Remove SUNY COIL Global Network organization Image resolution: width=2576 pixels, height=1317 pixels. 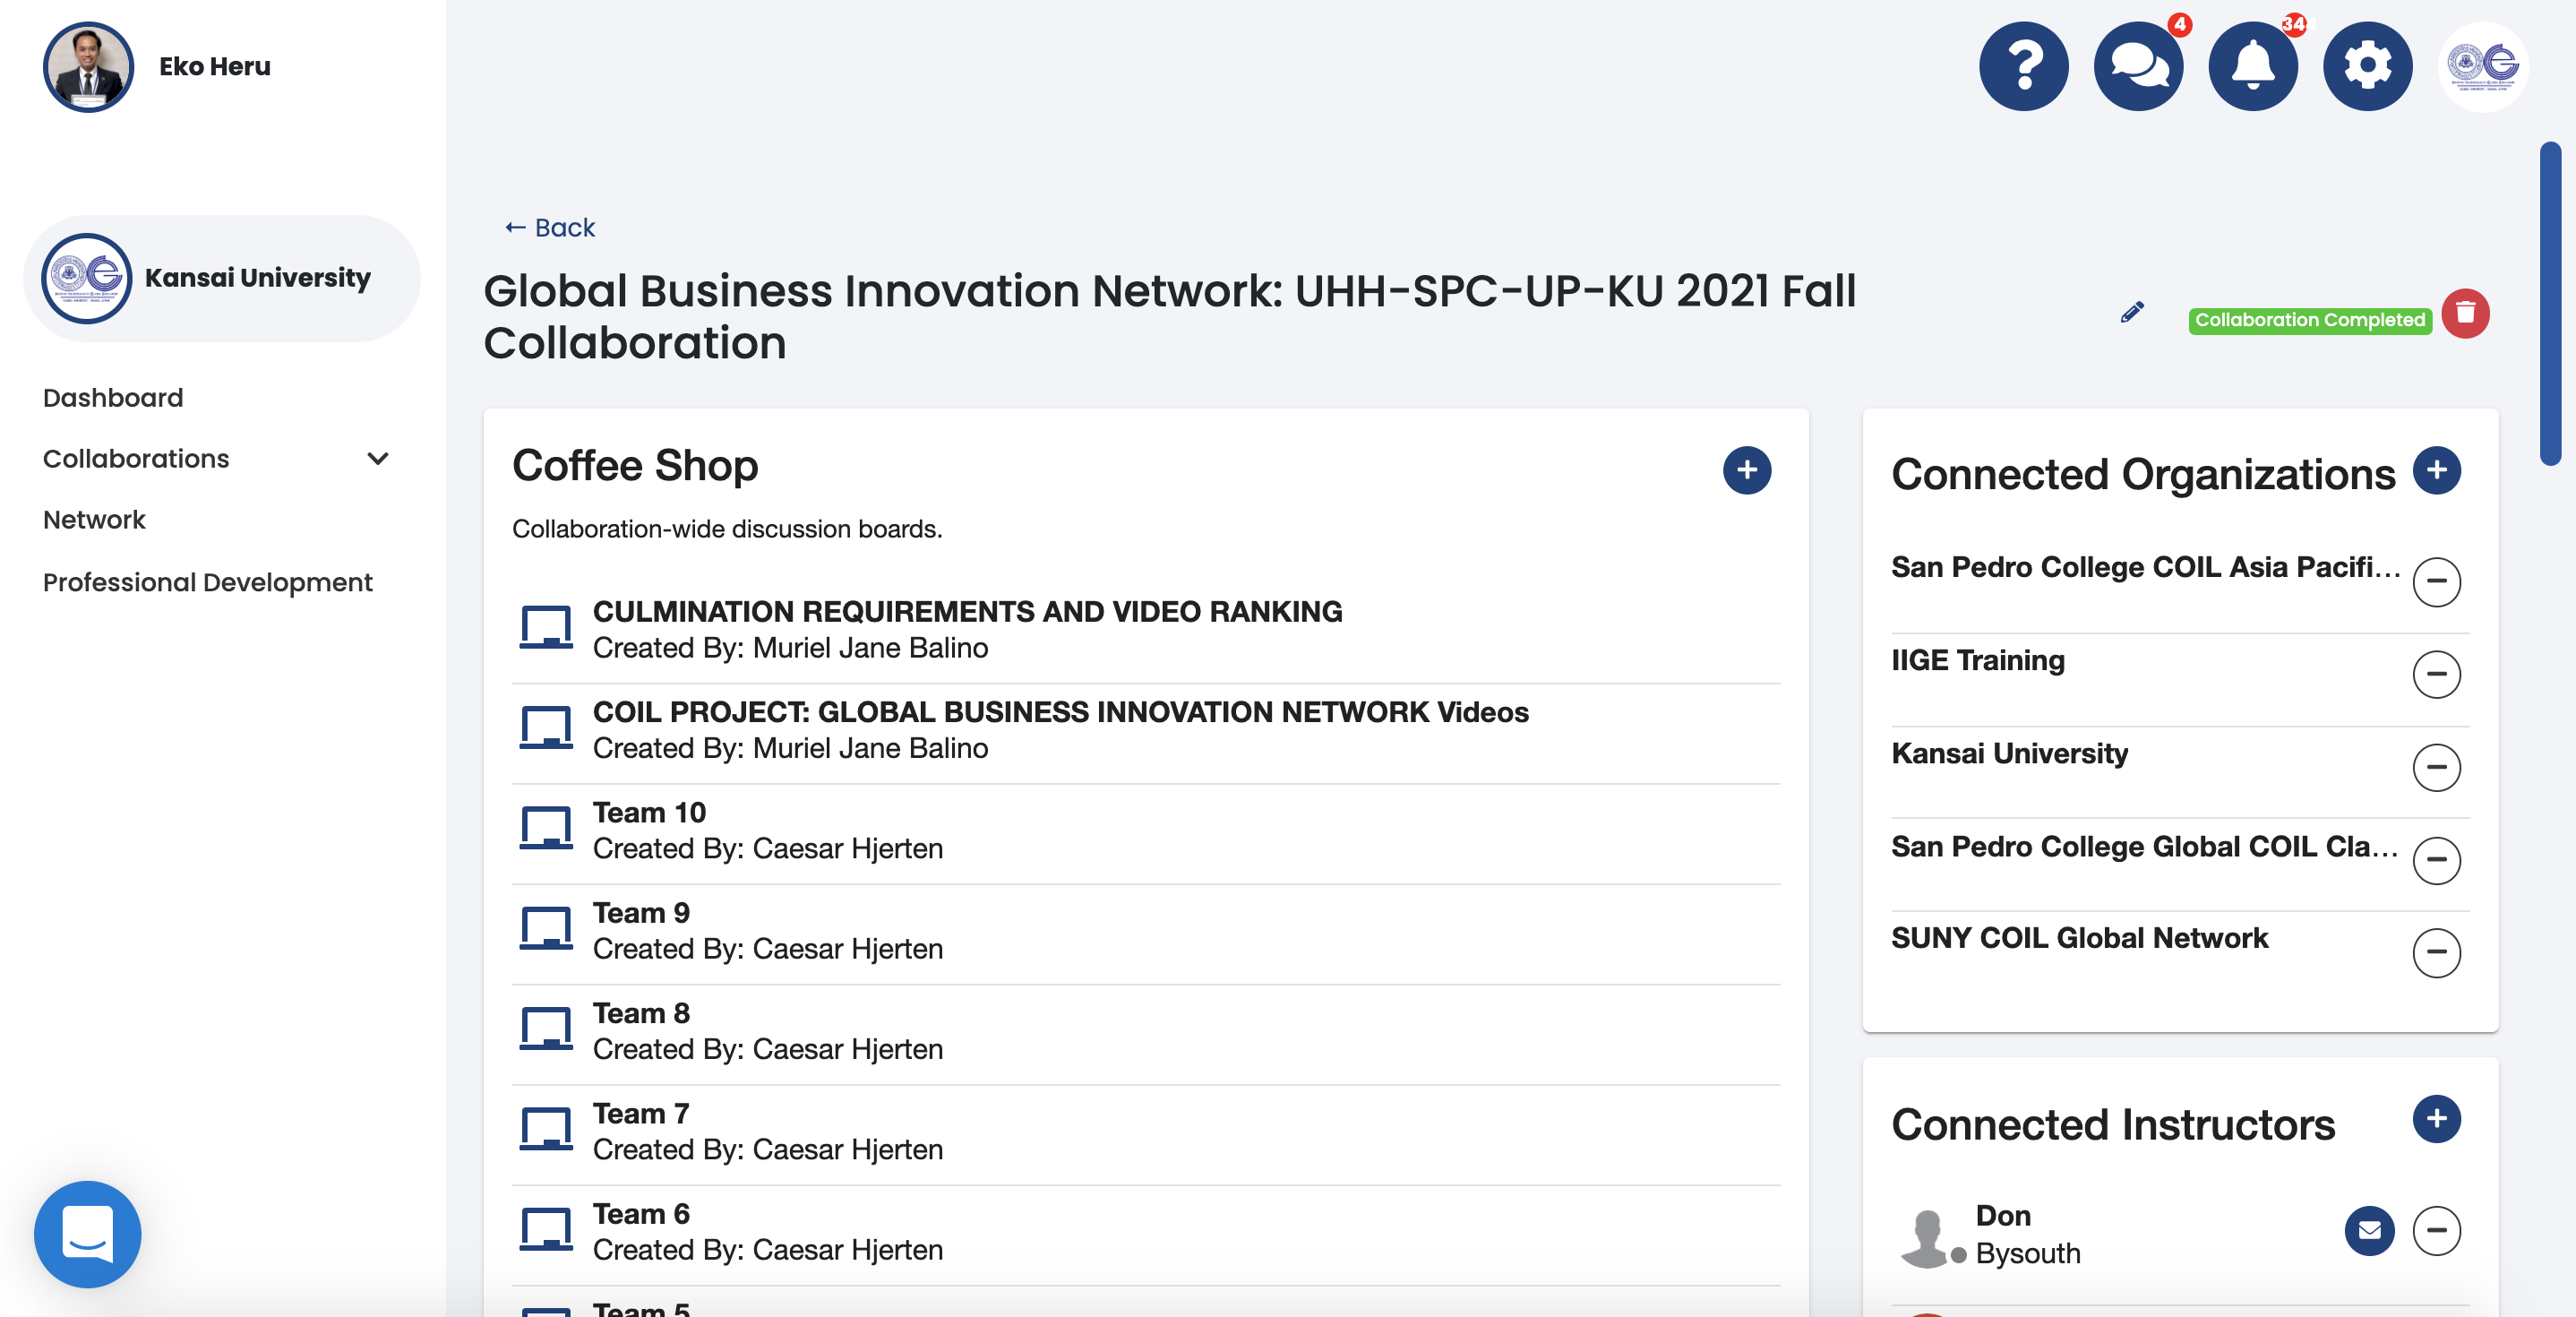2436,952
